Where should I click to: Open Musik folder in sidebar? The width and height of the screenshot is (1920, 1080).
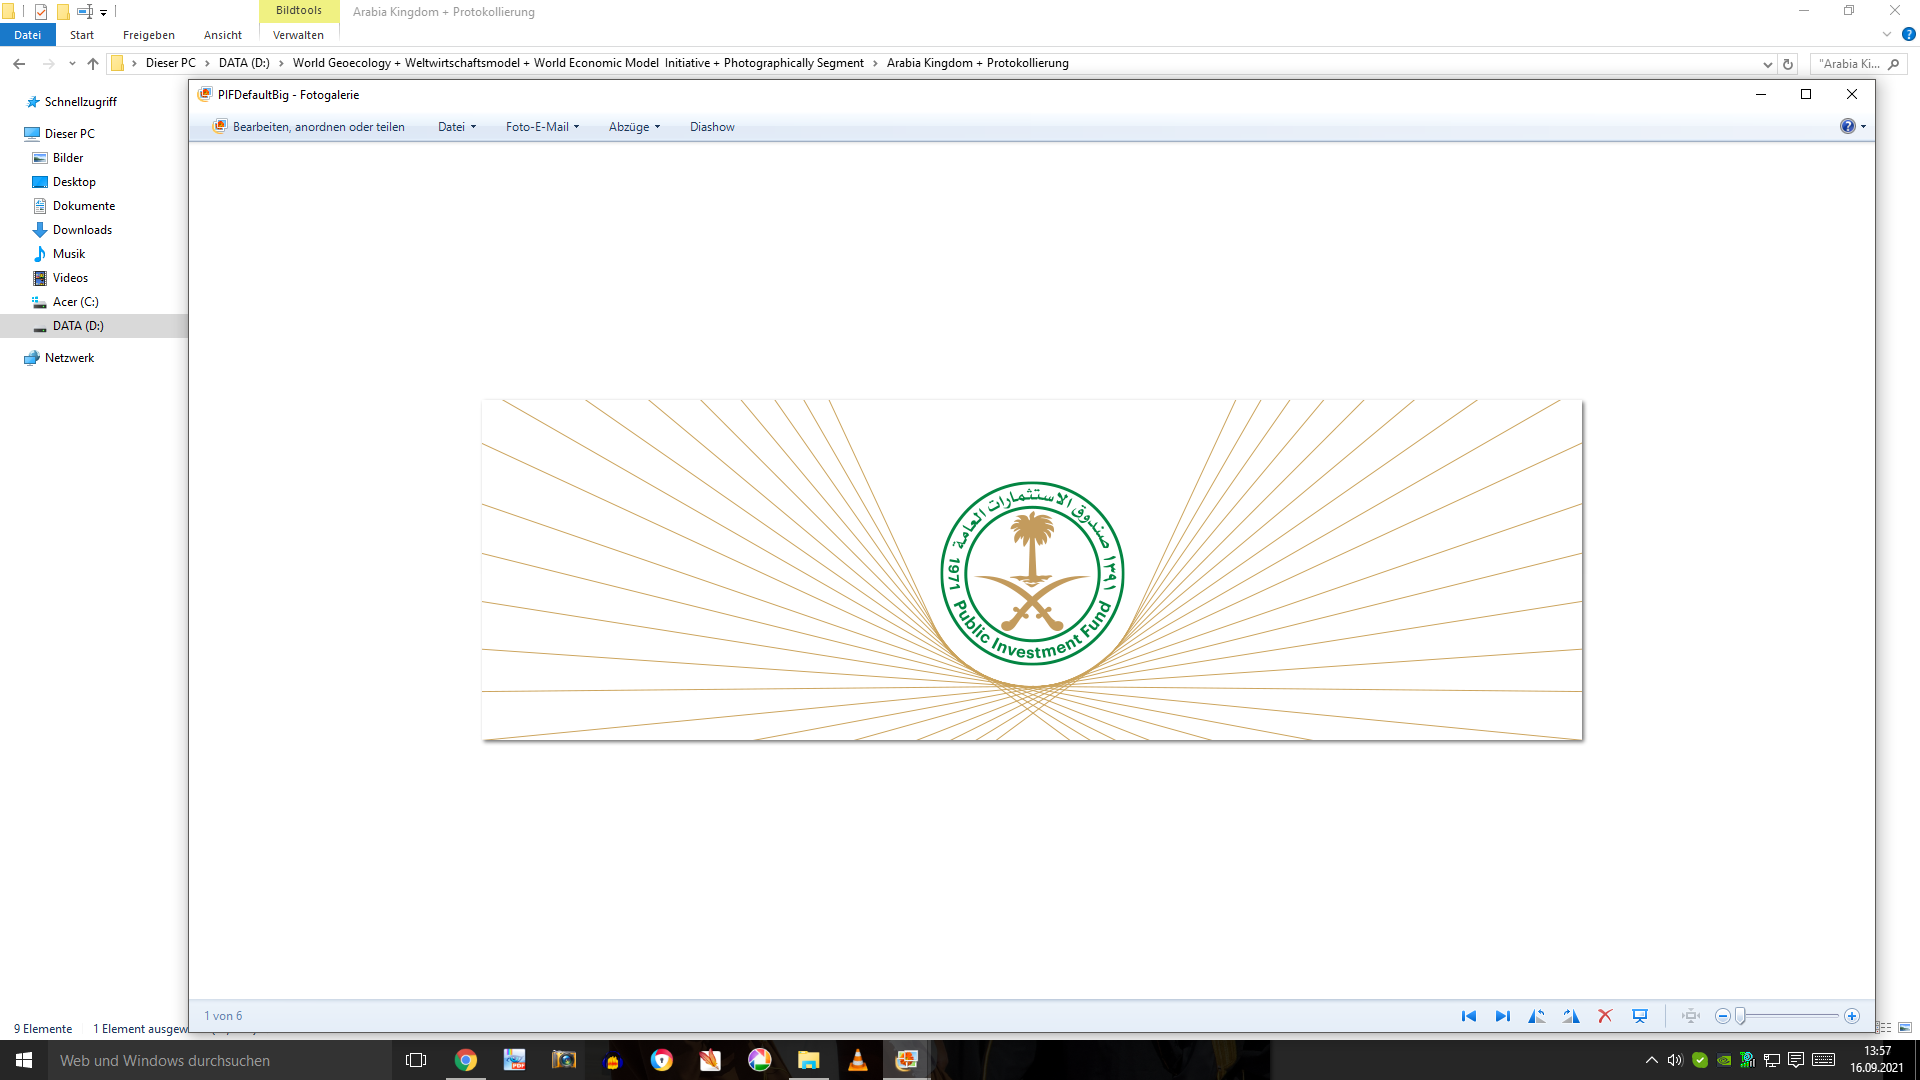tap(69, 254)
